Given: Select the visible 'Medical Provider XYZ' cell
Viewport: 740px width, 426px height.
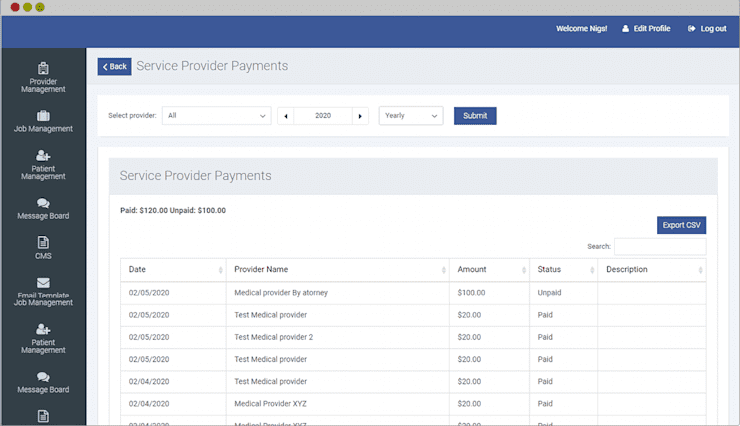Looking at the screenshot, I should (337, 403).
